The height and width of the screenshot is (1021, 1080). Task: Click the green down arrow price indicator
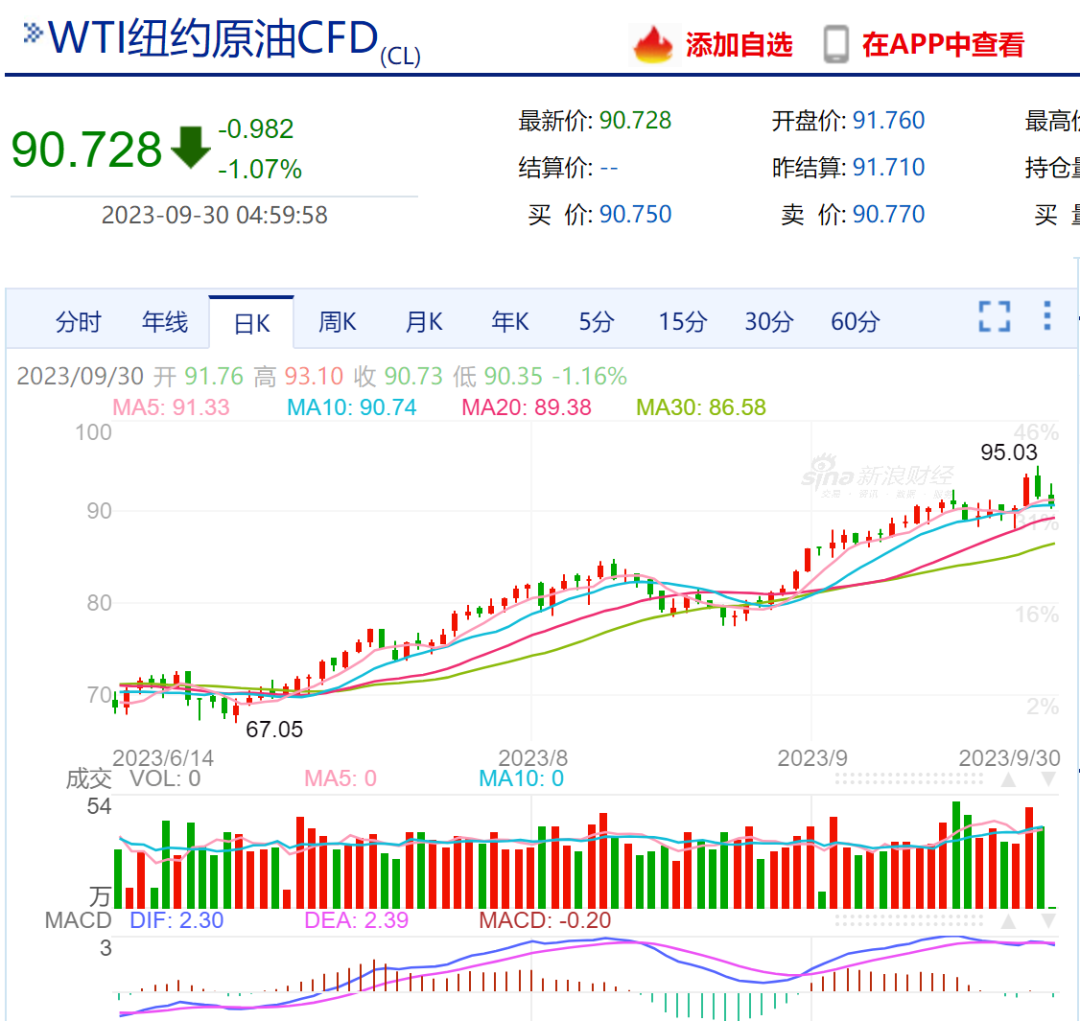(x=190, y=147)
